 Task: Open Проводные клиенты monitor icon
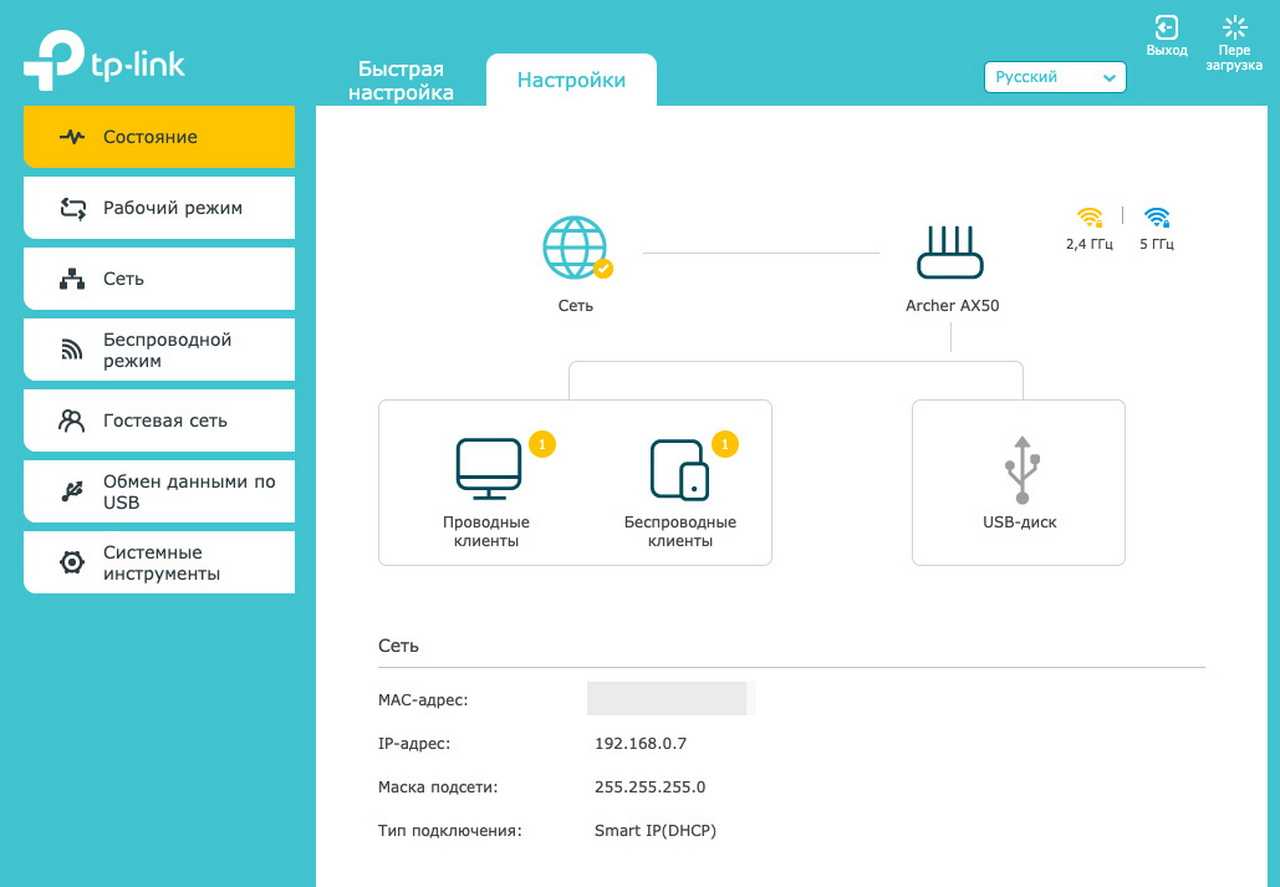click(488, 468)
